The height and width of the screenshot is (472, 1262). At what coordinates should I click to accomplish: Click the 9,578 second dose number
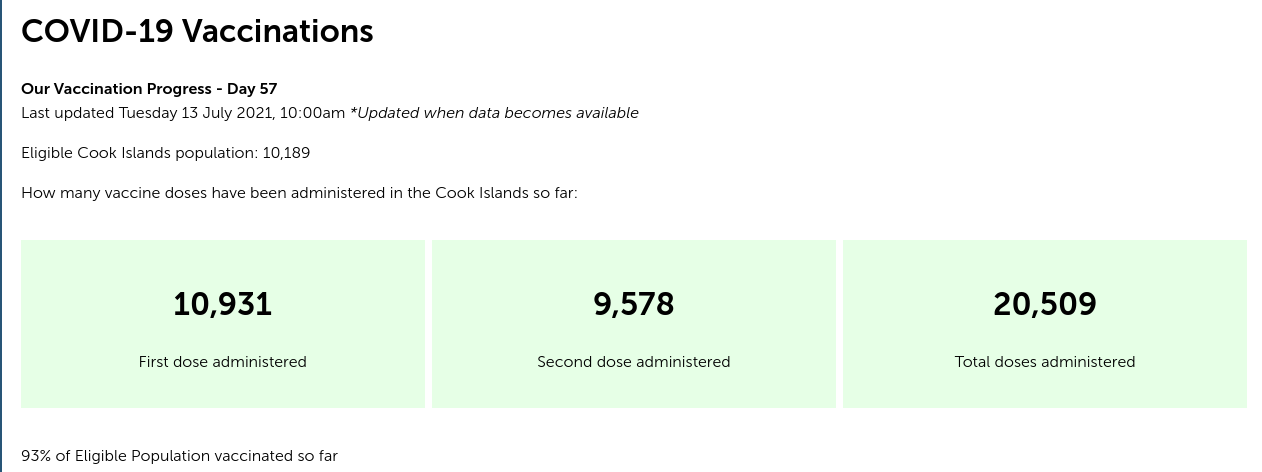pos(634,304)
